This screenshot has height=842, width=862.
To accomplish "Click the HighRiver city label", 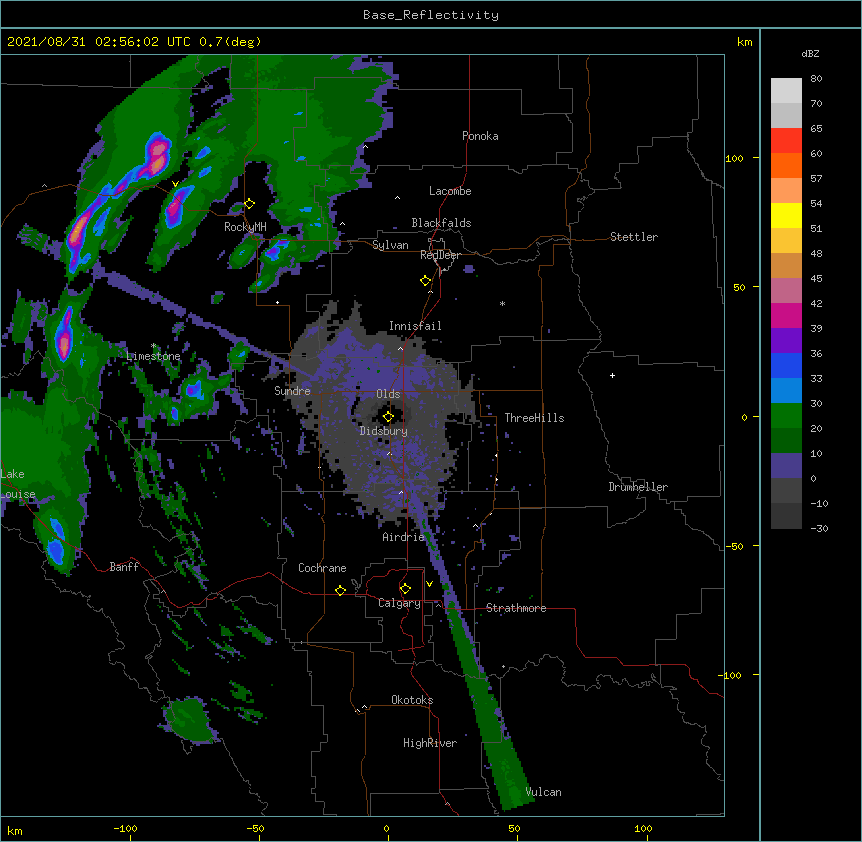I will 430,743.
